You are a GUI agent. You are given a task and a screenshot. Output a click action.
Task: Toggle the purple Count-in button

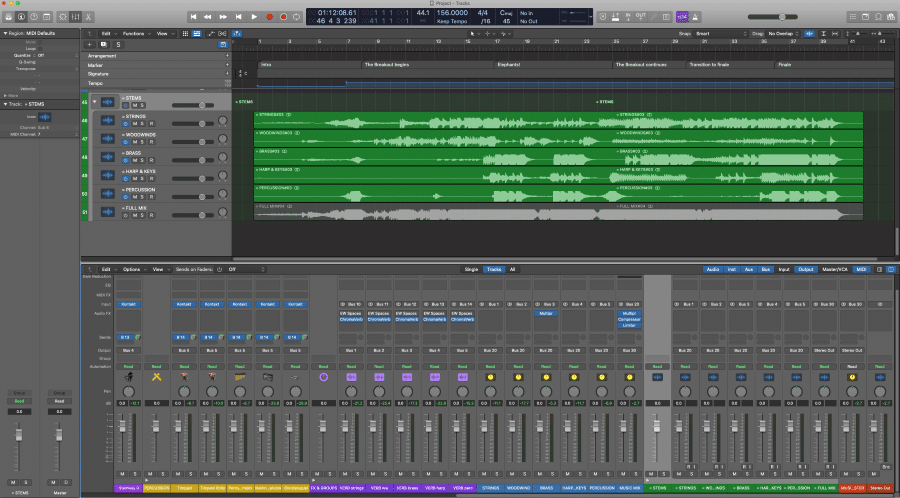[x=682, y=17]
